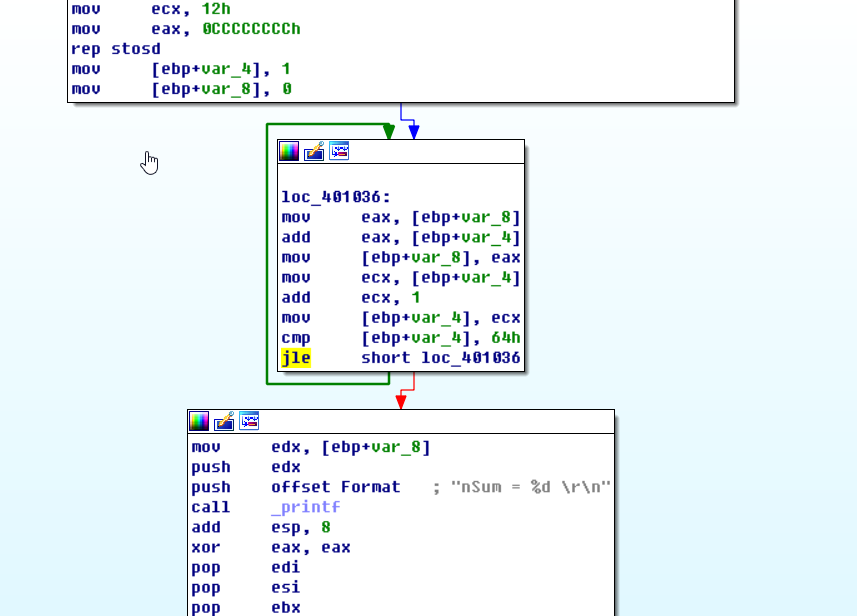This screenshot has height=616, width=857.
Task: Click the offset Format operand
Action: pos(335,487)
